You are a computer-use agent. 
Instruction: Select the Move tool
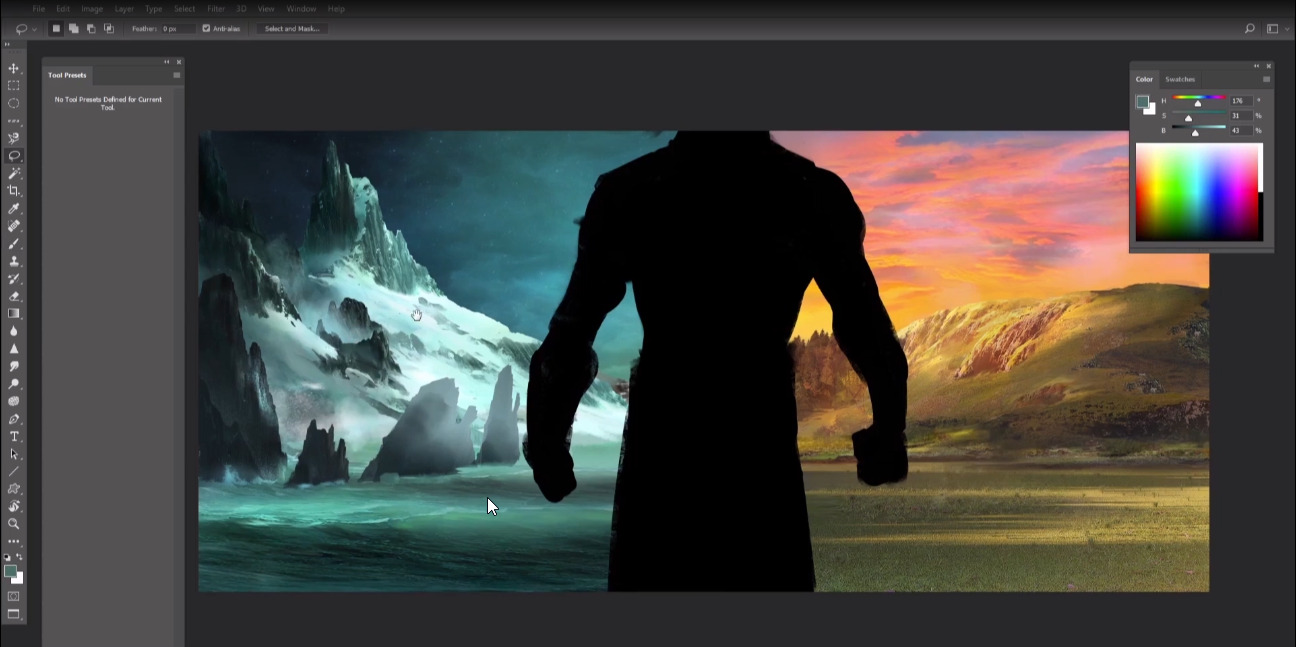pyautogui.click(x=14, y=68)
